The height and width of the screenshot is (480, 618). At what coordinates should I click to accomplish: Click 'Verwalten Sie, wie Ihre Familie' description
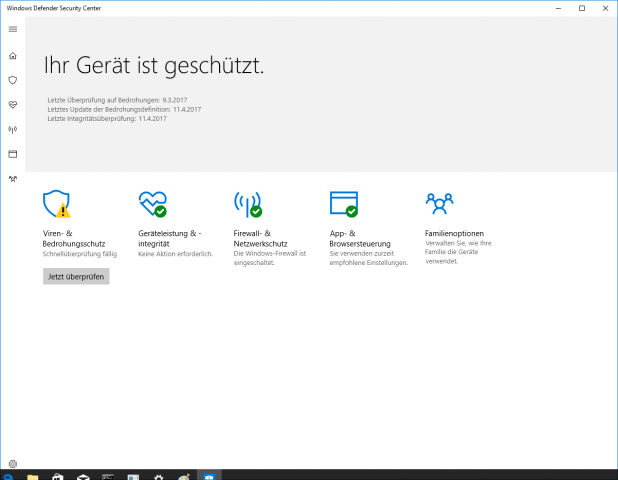point(458,252)
